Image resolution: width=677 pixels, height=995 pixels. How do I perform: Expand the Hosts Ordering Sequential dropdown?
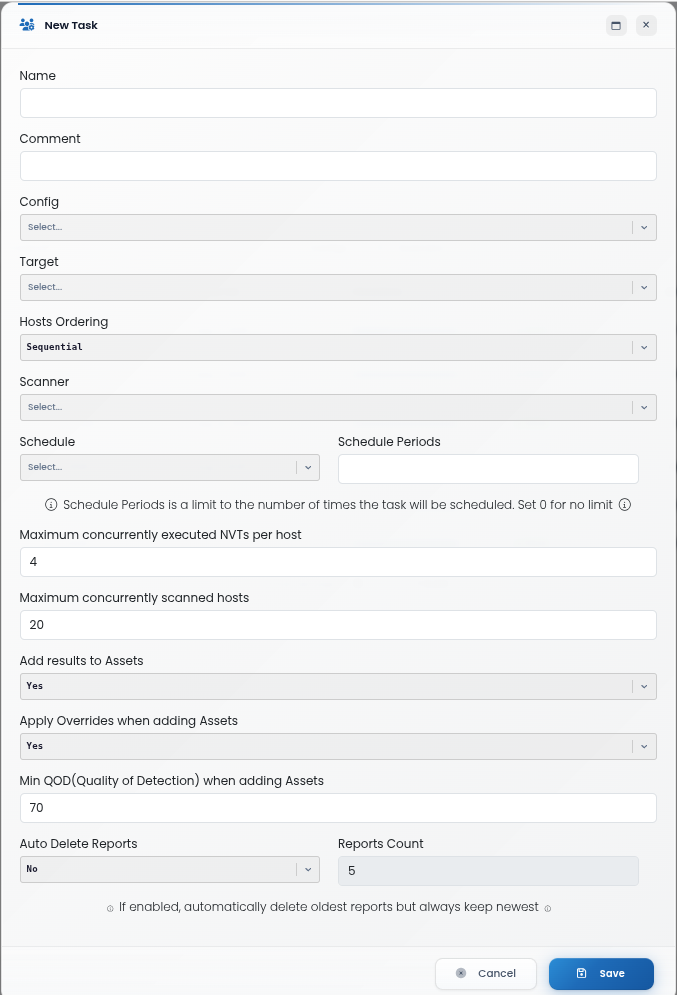pyautogui.click(x=338, y=347)
